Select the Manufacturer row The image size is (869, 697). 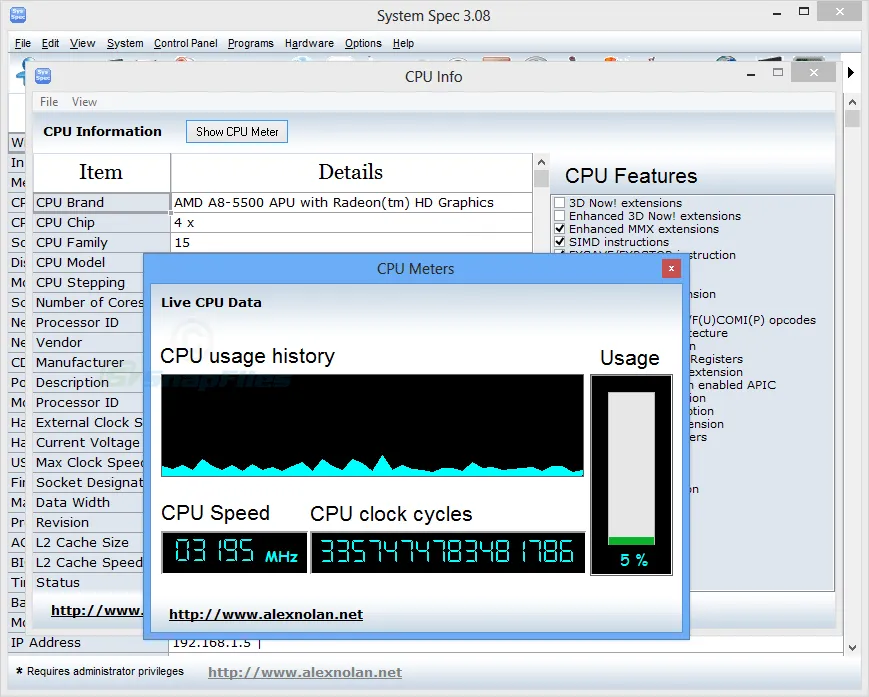89,362
